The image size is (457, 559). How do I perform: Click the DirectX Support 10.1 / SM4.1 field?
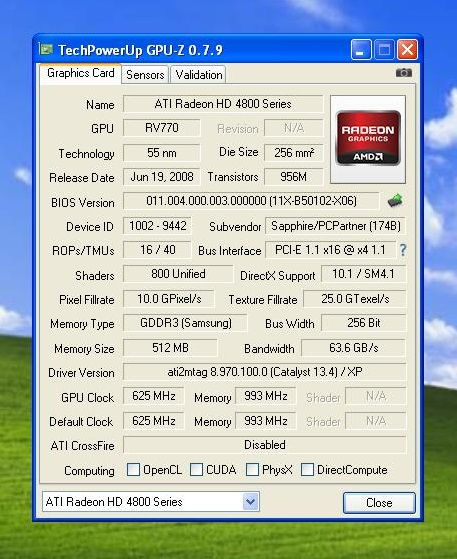click(x=364, y=274)
